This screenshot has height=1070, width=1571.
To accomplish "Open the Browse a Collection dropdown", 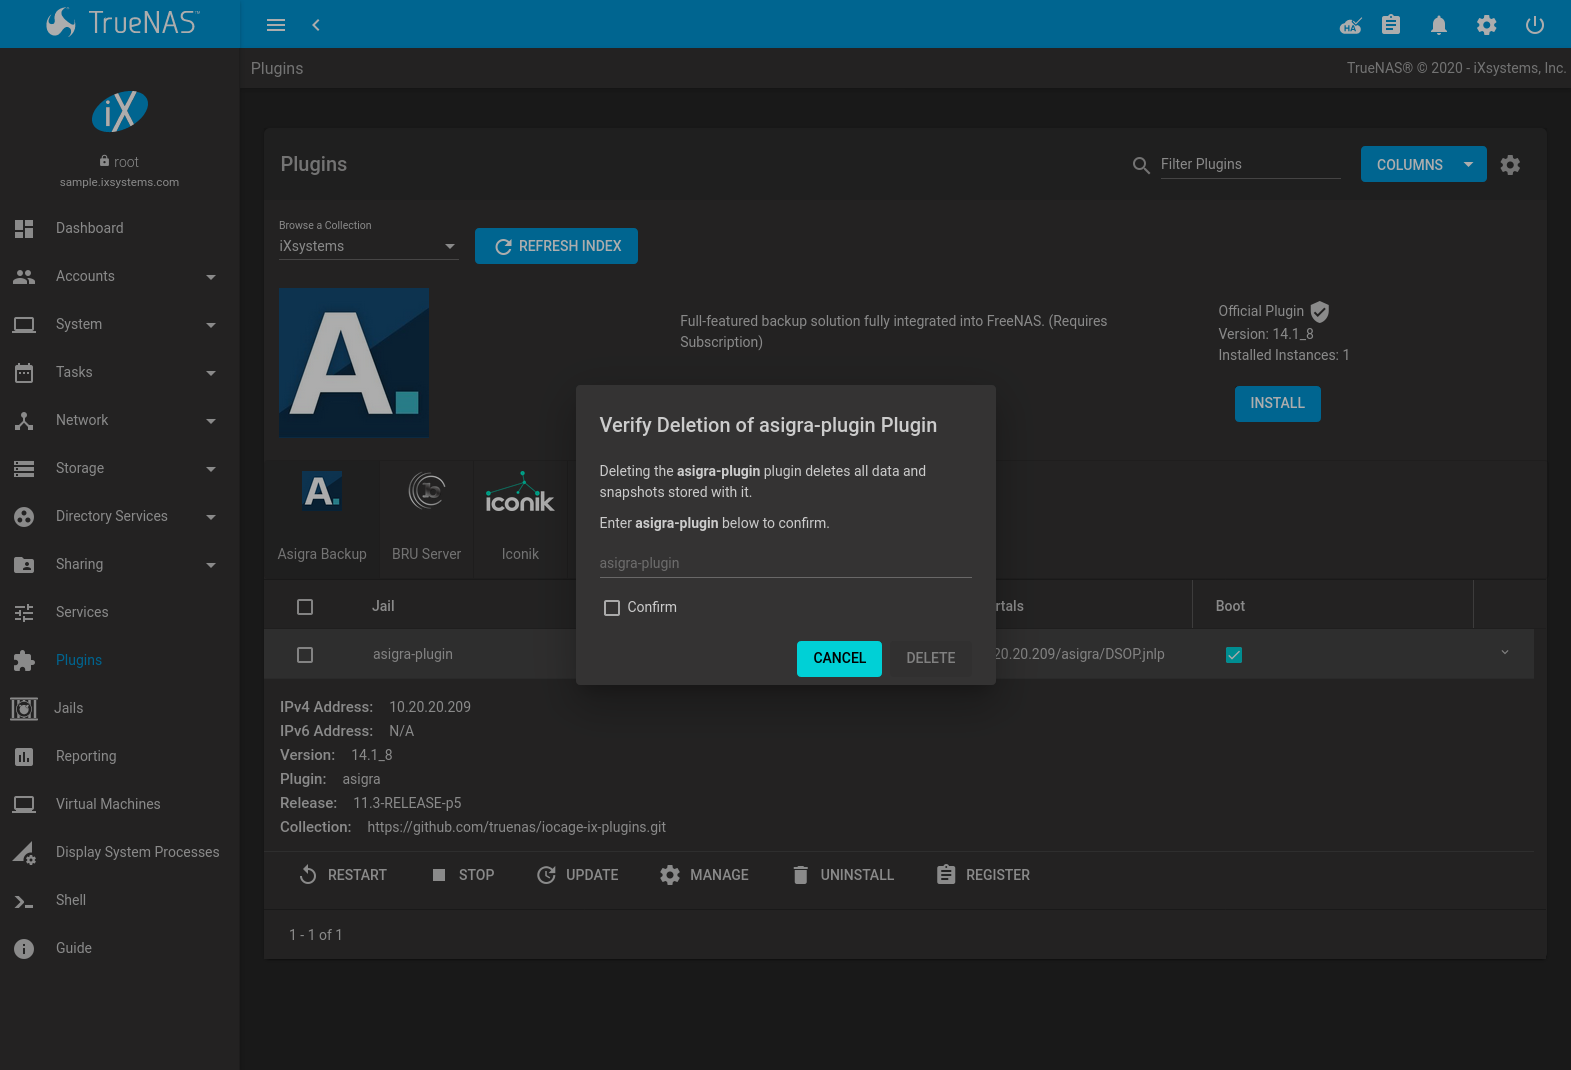I will point(369,246).
